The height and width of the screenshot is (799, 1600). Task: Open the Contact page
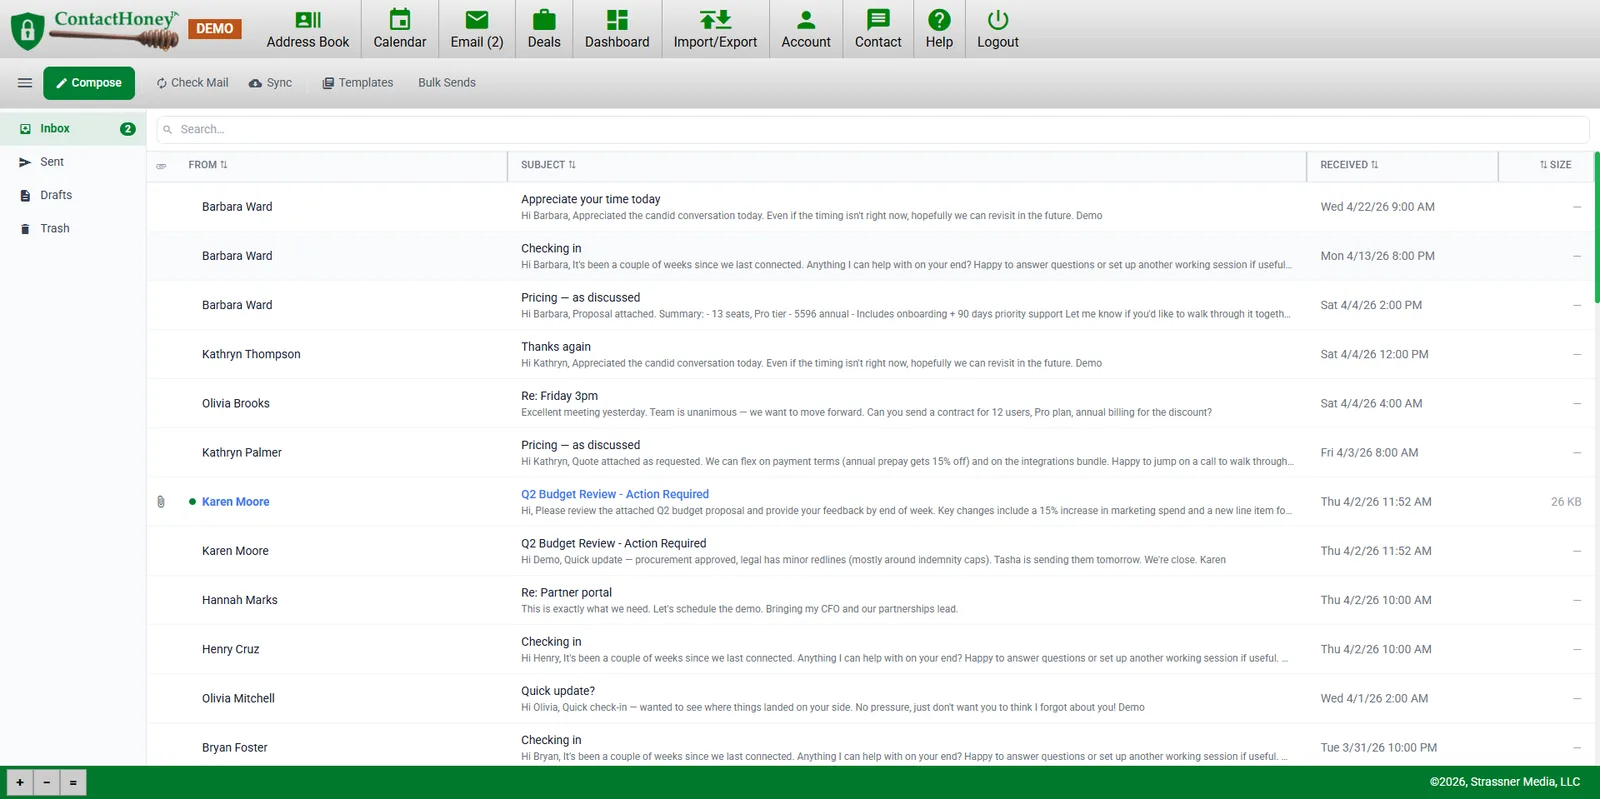[878, 29]
